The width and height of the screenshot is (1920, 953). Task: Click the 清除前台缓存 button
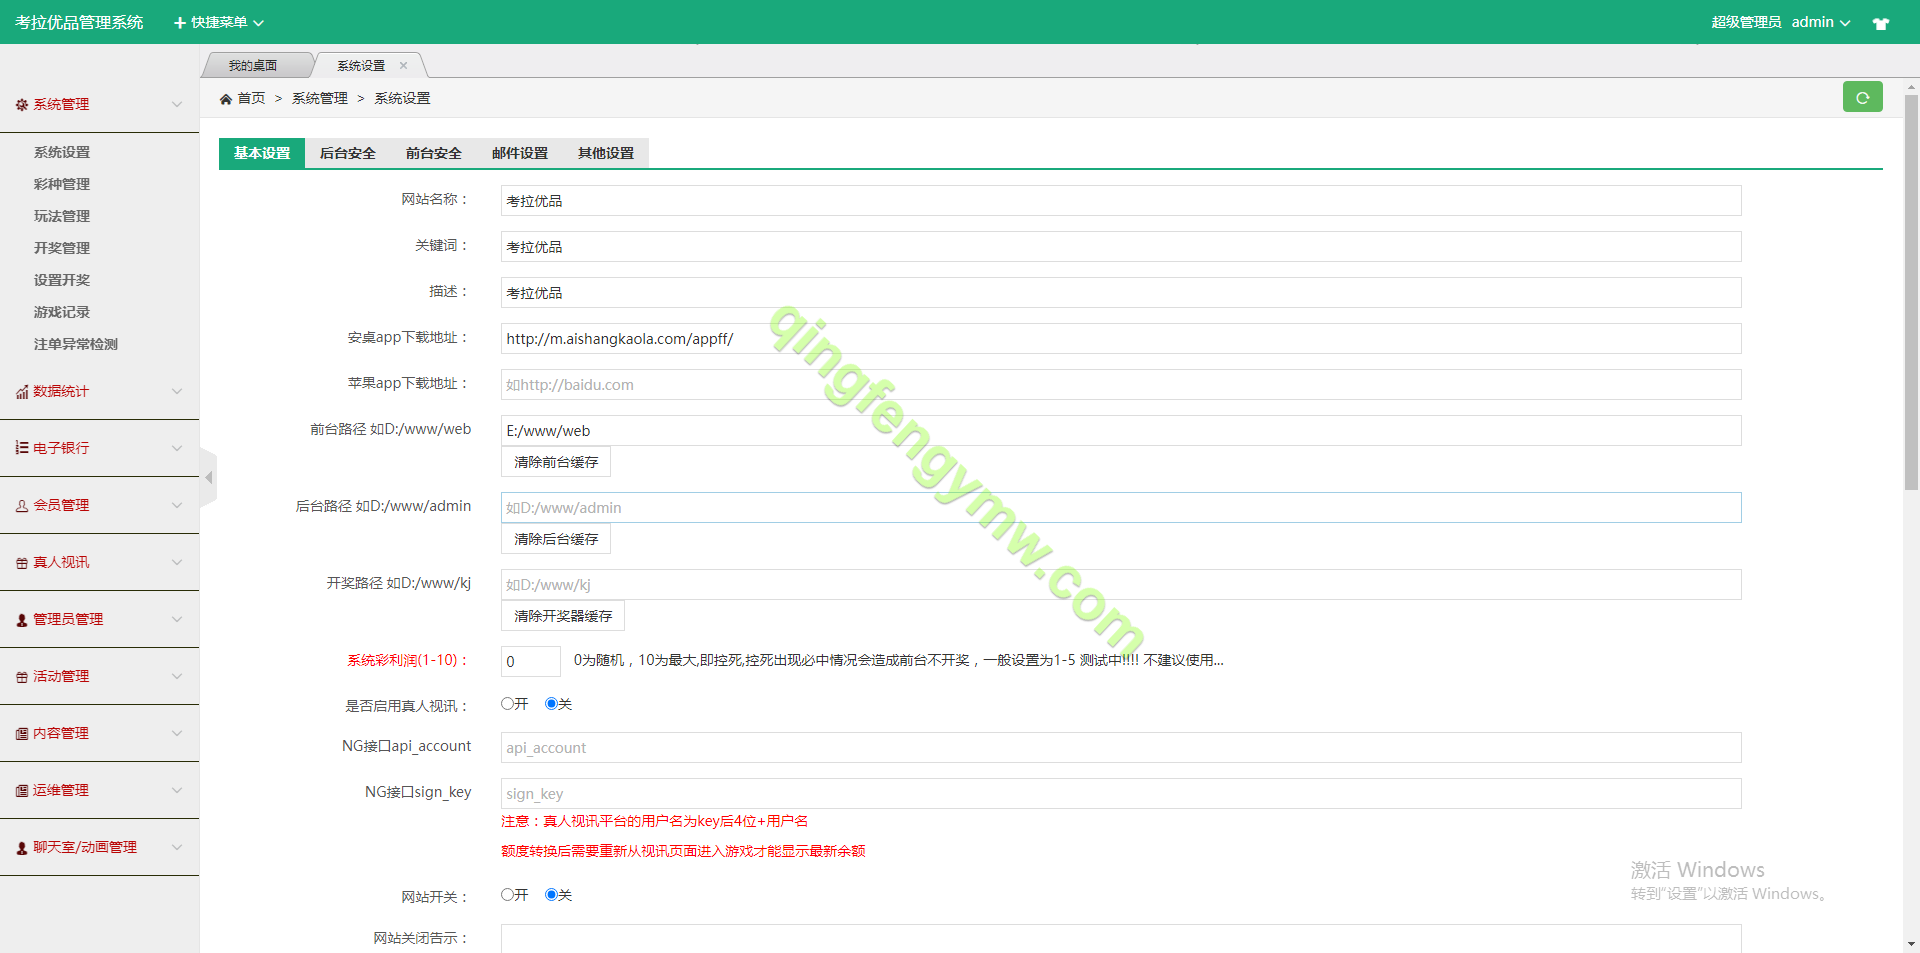click(x=556, y=462)
